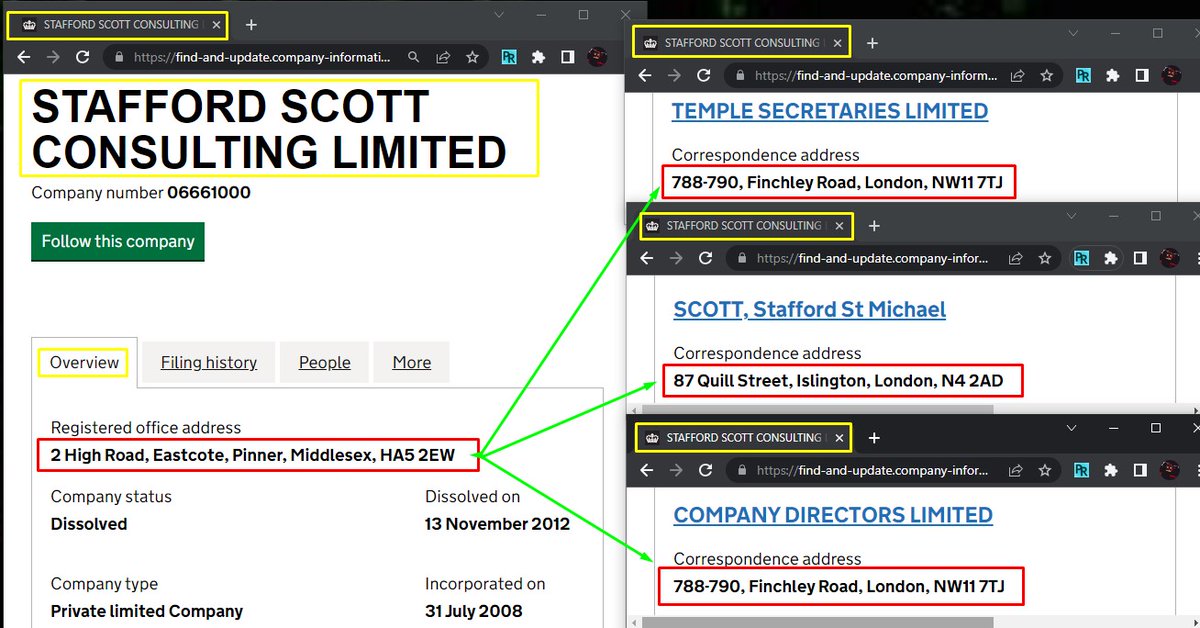Open the Extensions puzzle icon in the Overview window
The image size is (1200, 628).
[x=538, y=58]
